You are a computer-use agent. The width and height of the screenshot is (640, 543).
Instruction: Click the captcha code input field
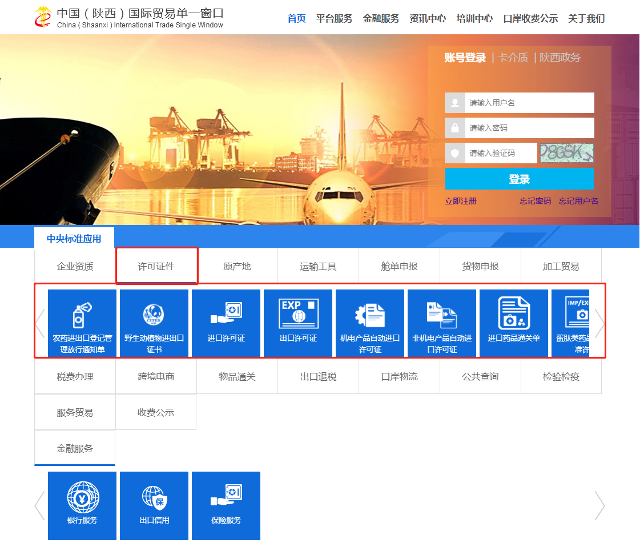(501, 153)
